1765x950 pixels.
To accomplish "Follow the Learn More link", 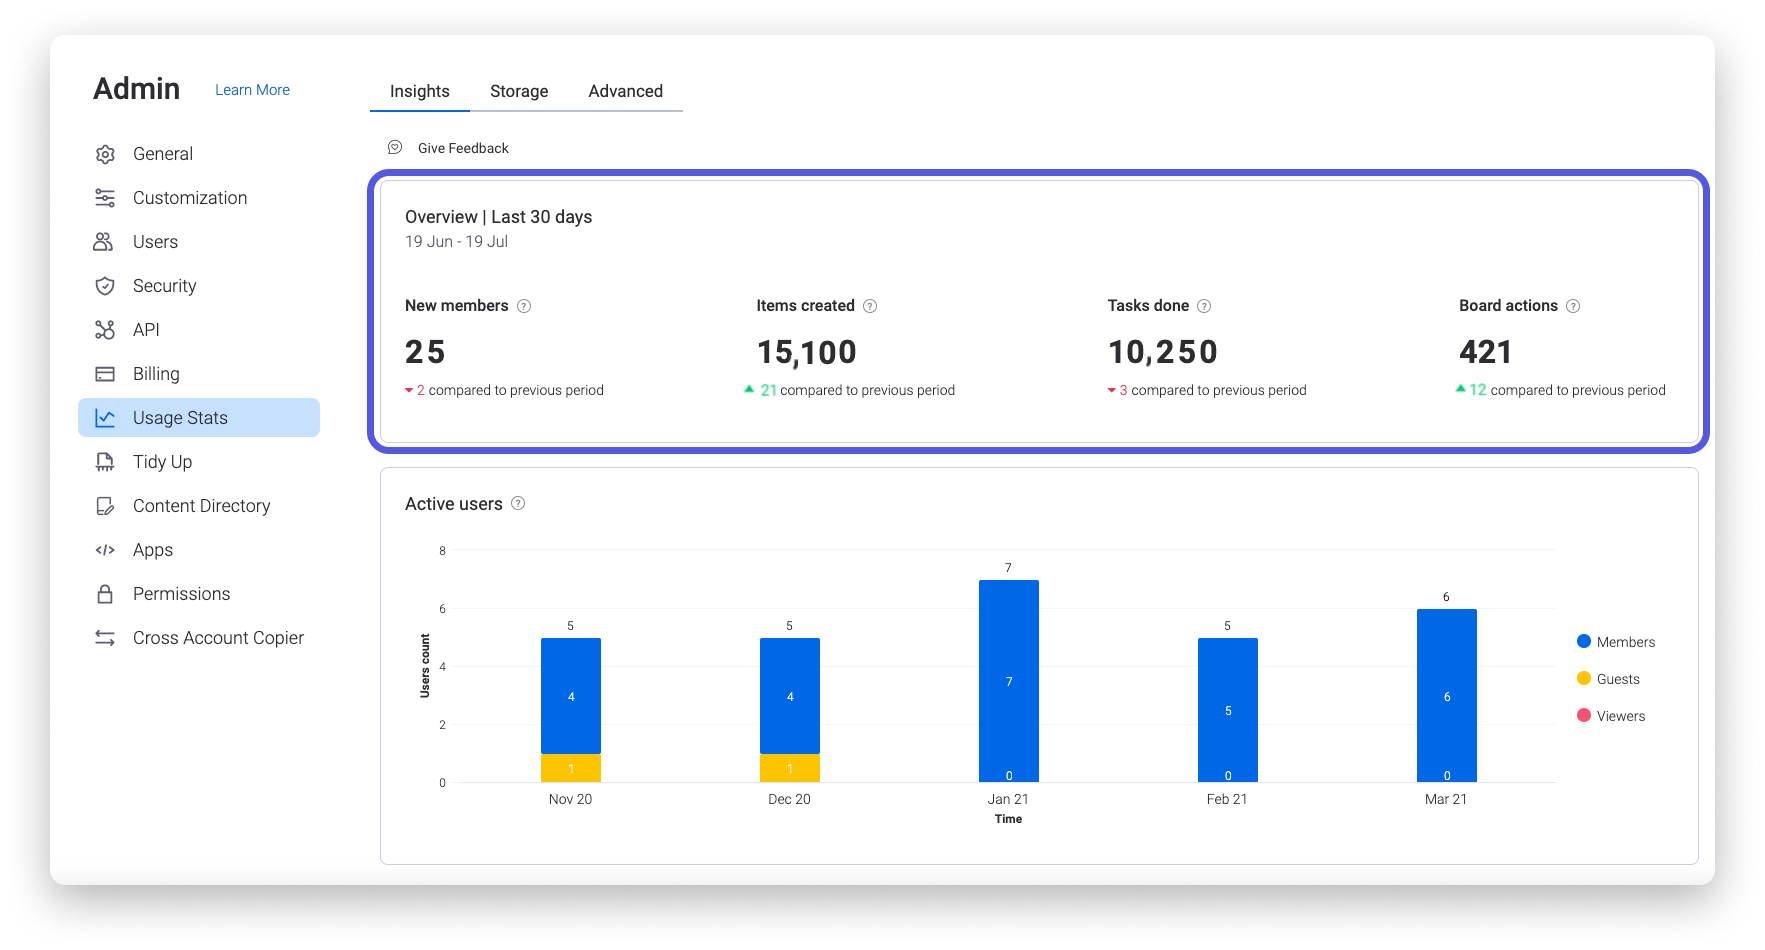I will pyautogui.click(x=252, y=90).
